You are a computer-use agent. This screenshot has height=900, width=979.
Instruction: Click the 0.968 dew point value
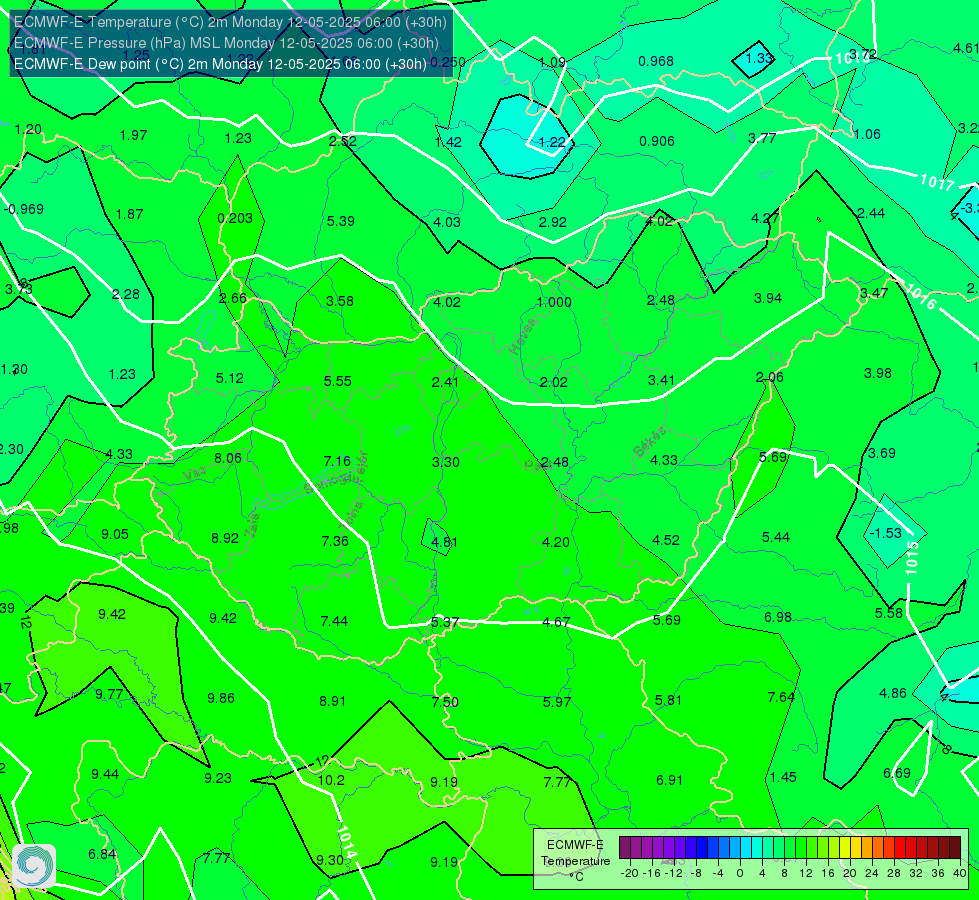(656, 61)
